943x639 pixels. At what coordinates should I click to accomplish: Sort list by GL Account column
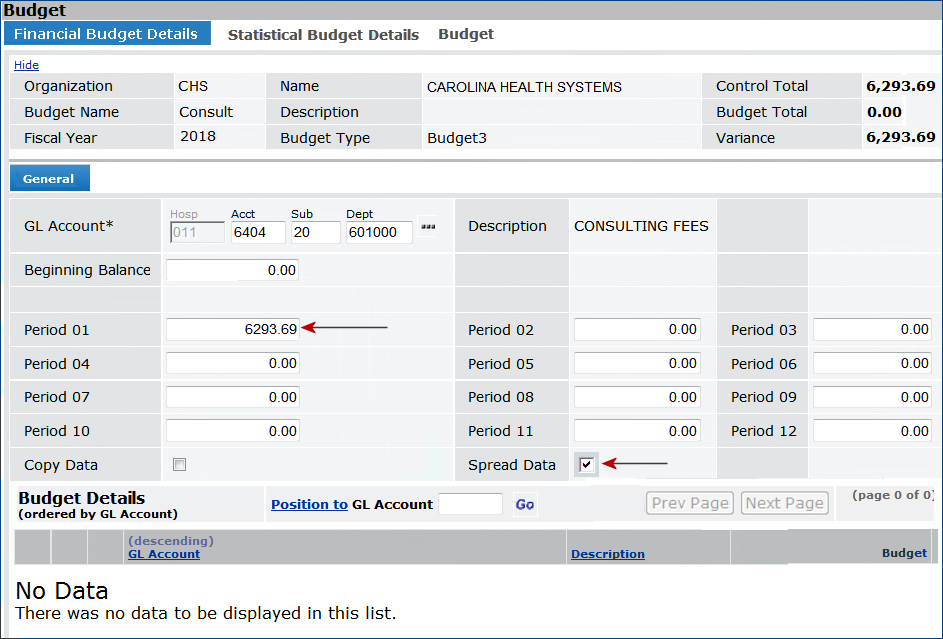164,554
